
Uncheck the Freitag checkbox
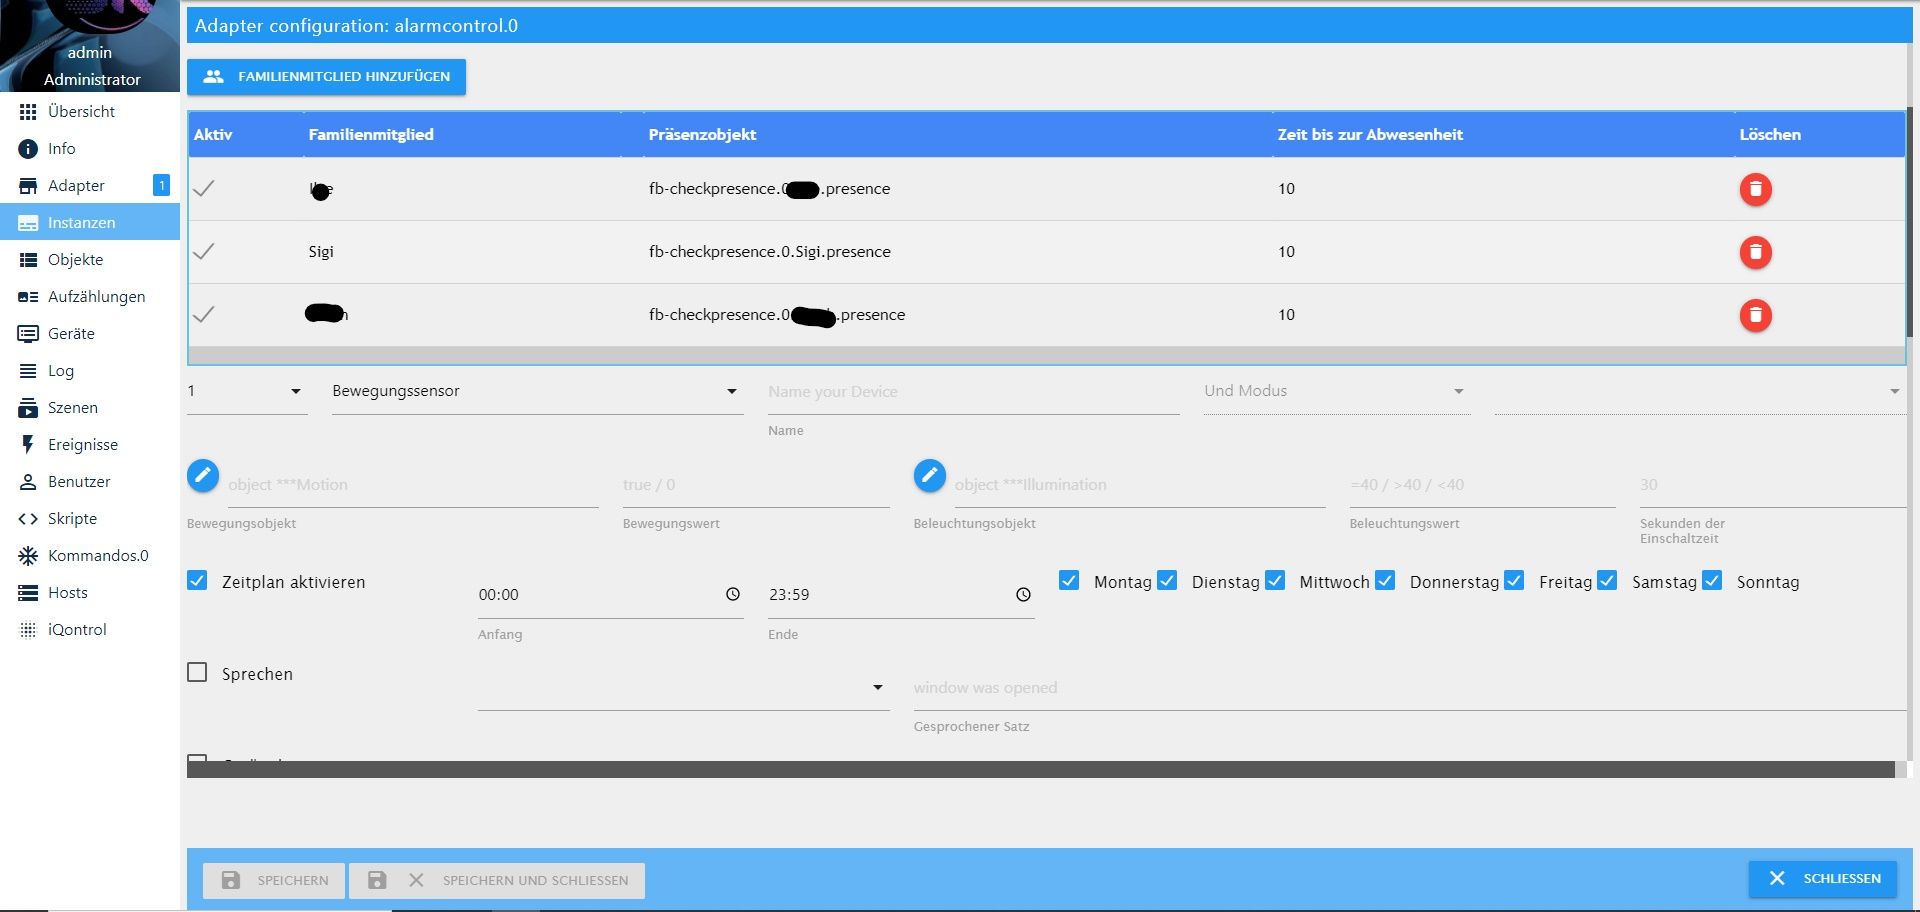point(1514,581)
